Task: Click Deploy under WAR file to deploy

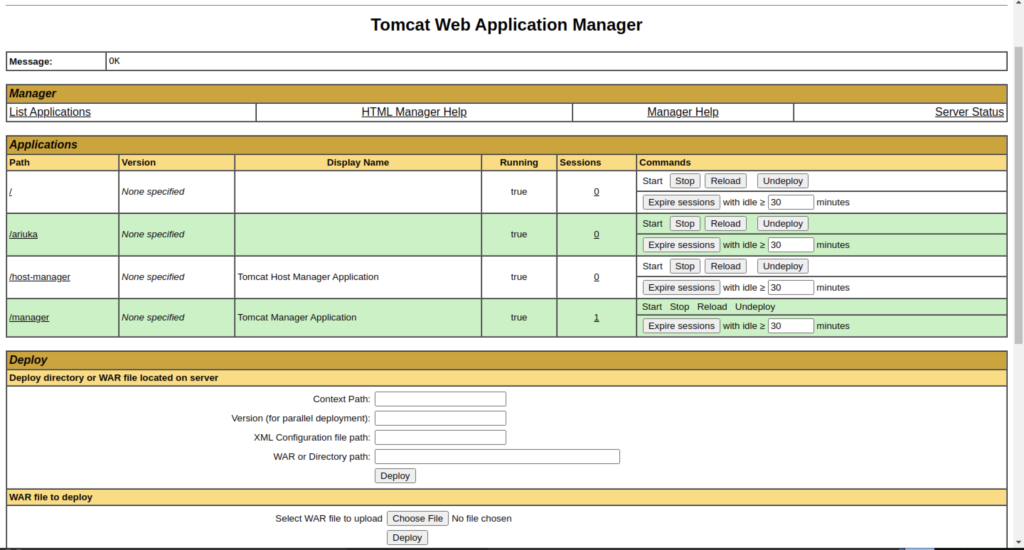Action: point(407,538)
